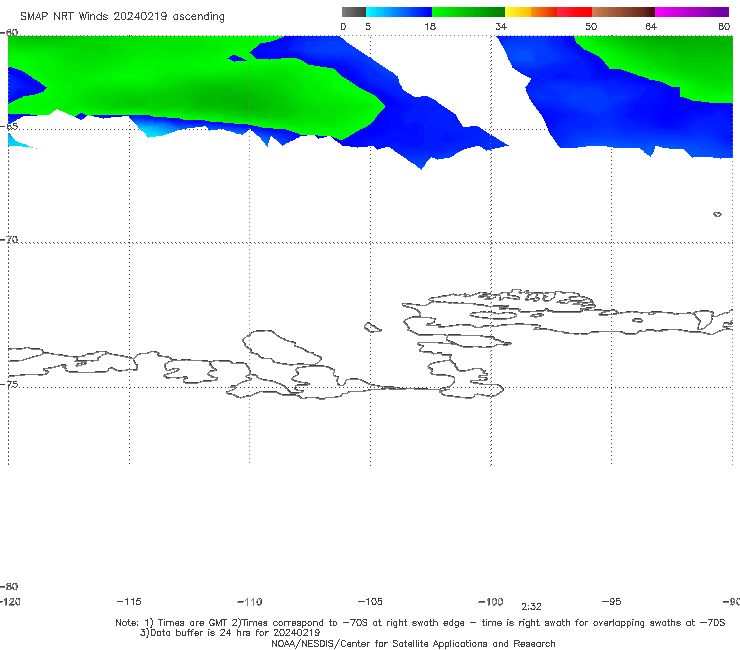
Task: Click the green 18–34 colorbar segment
Action: [468, 12]
